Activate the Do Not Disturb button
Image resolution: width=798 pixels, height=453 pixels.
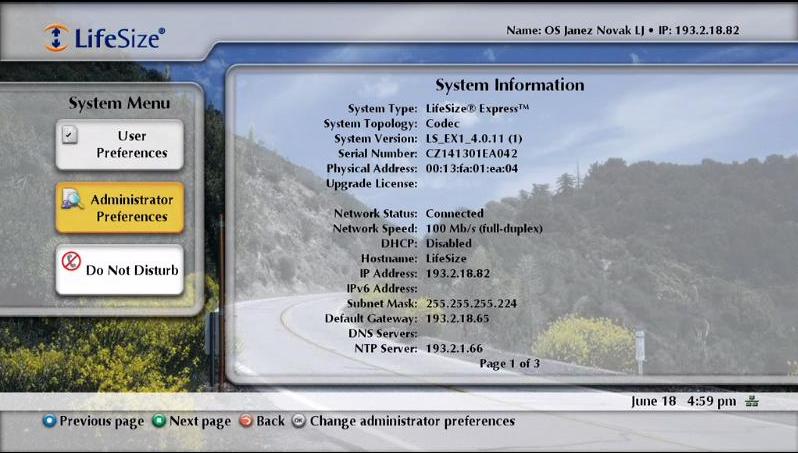click(x=120, y=270)
